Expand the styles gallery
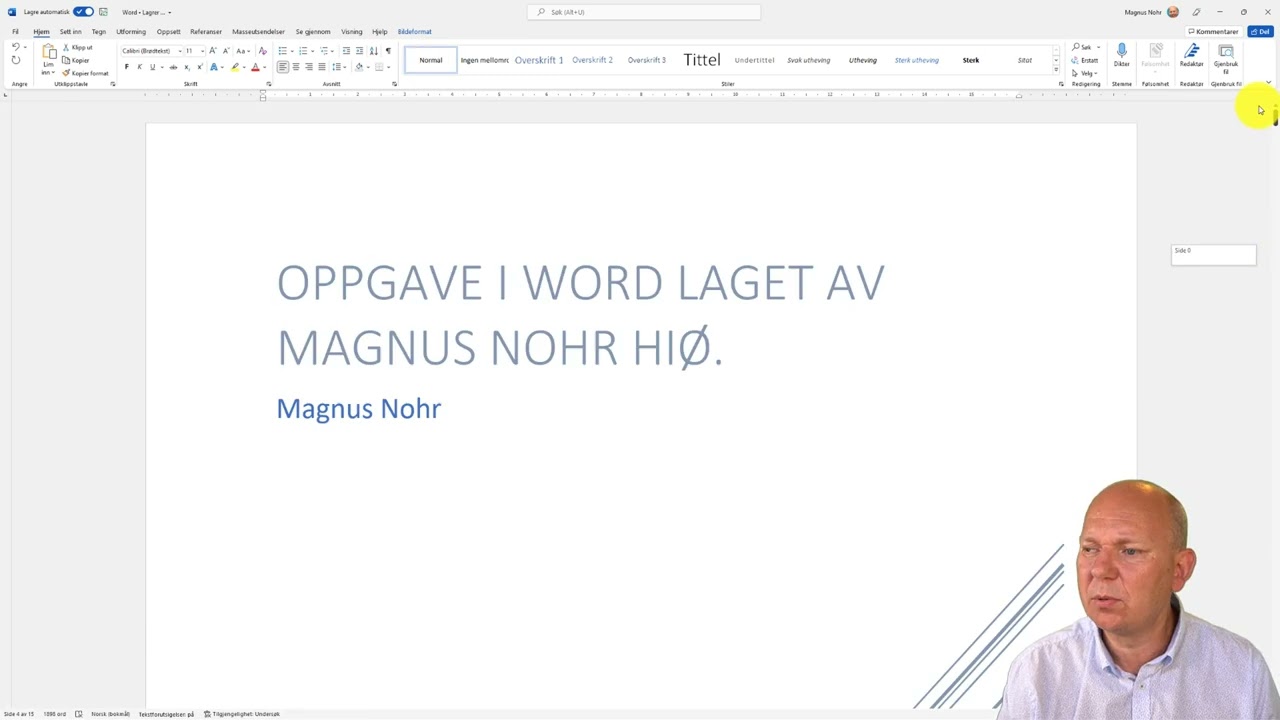Viewport: 1280px width, 720px height. point(1056,71)
